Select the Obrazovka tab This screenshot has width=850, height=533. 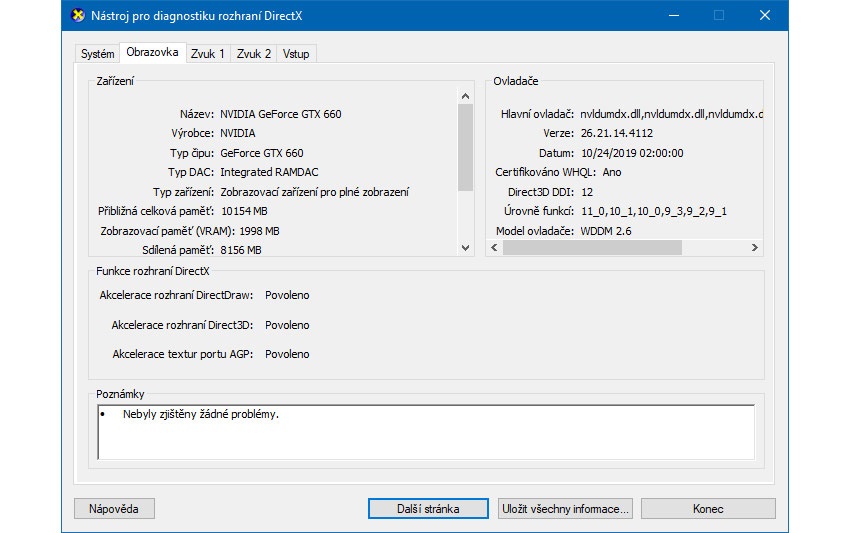pos(152,52)
